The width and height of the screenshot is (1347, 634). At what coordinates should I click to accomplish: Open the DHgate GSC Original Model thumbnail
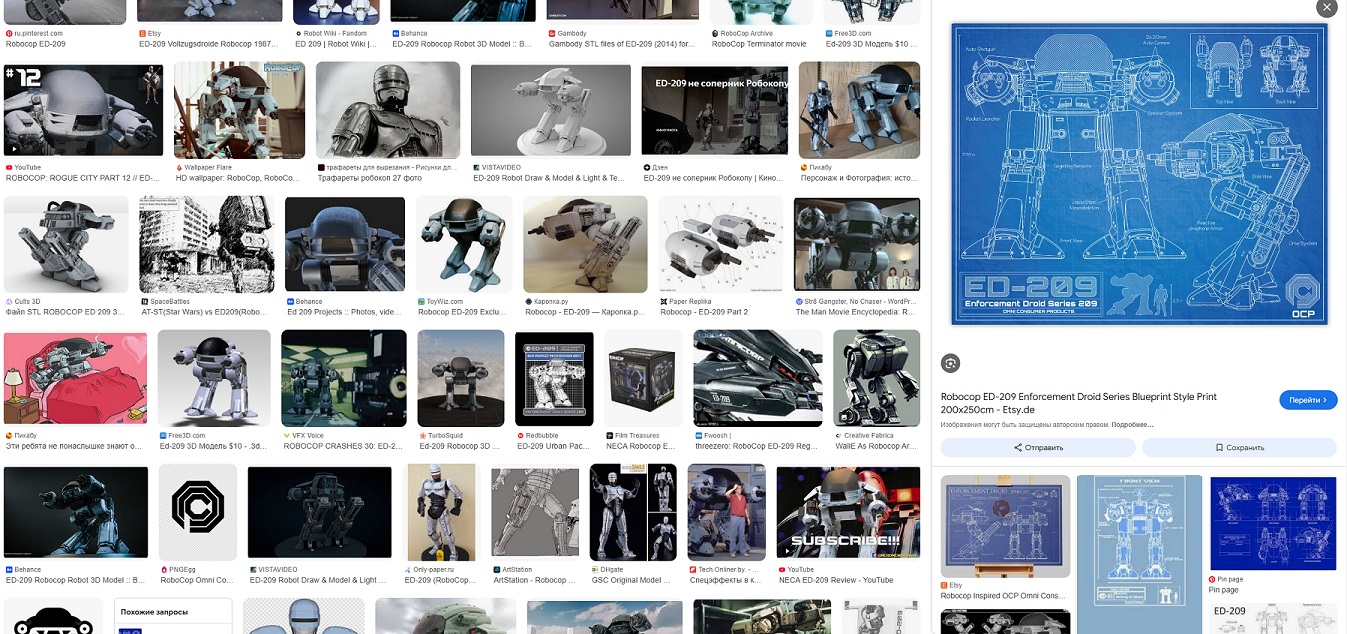pyautogui.click(x=633, y=513)
